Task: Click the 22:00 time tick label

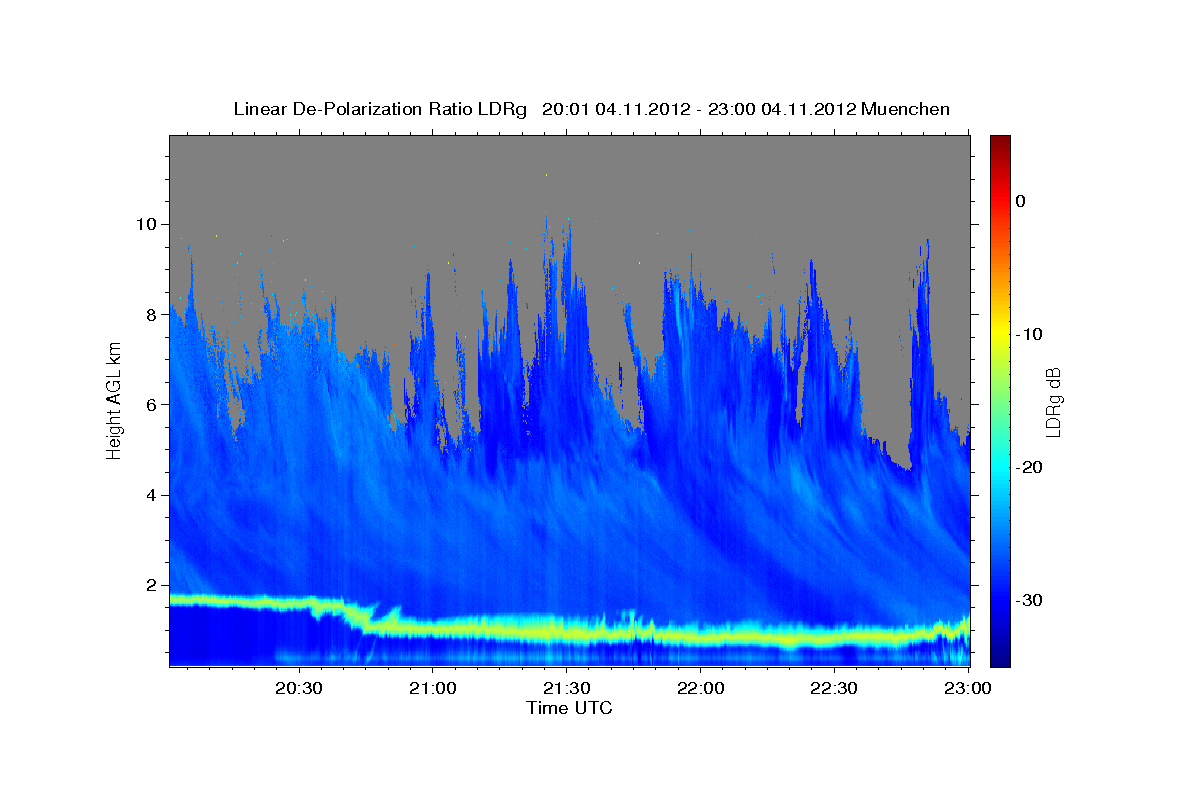Action: (700, 689)
